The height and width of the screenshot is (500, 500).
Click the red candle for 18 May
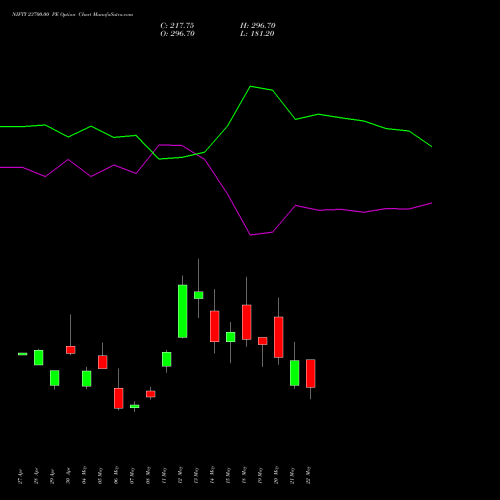[247, 322]
